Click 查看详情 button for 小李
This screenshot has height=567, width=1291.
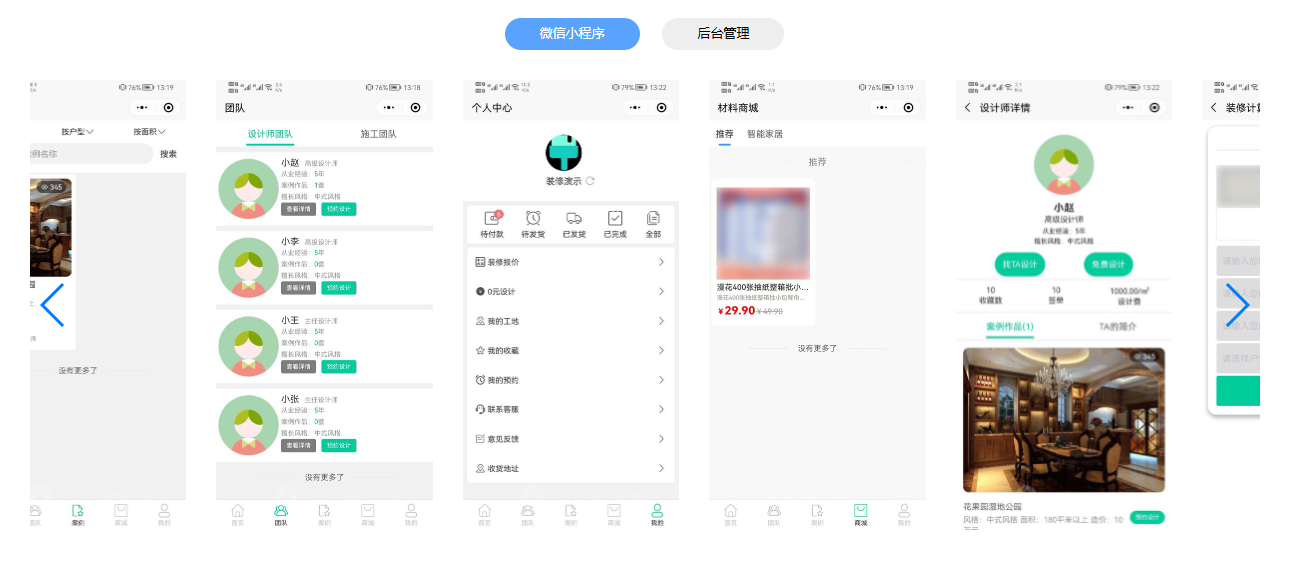(x=298, y=288)
